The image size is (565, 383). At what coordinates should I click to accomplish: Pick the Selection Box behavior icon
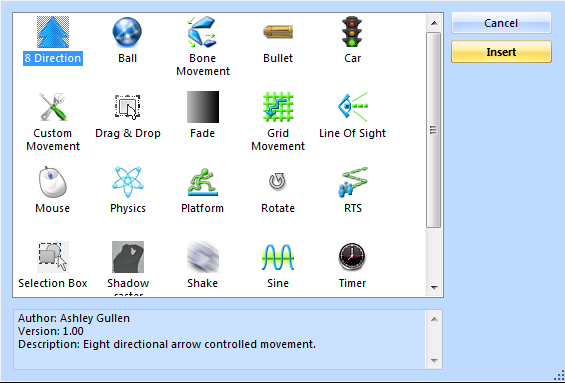(53, 257)
